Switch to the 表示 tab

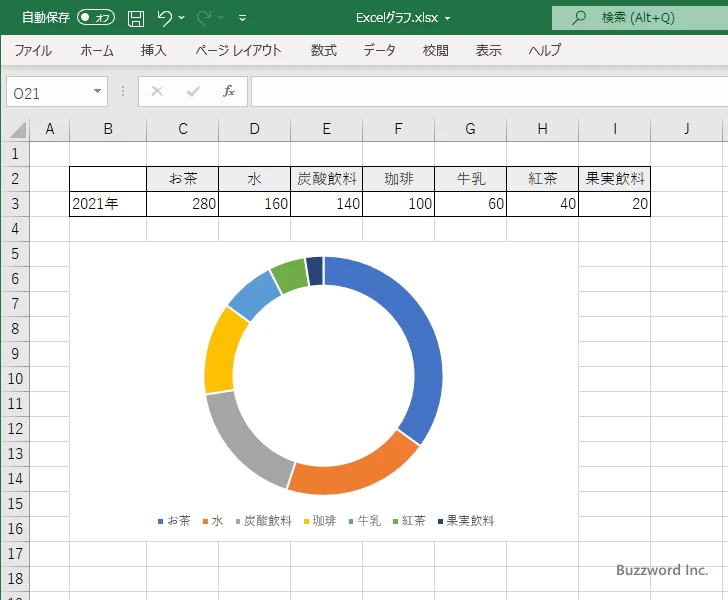pos(489,50)
